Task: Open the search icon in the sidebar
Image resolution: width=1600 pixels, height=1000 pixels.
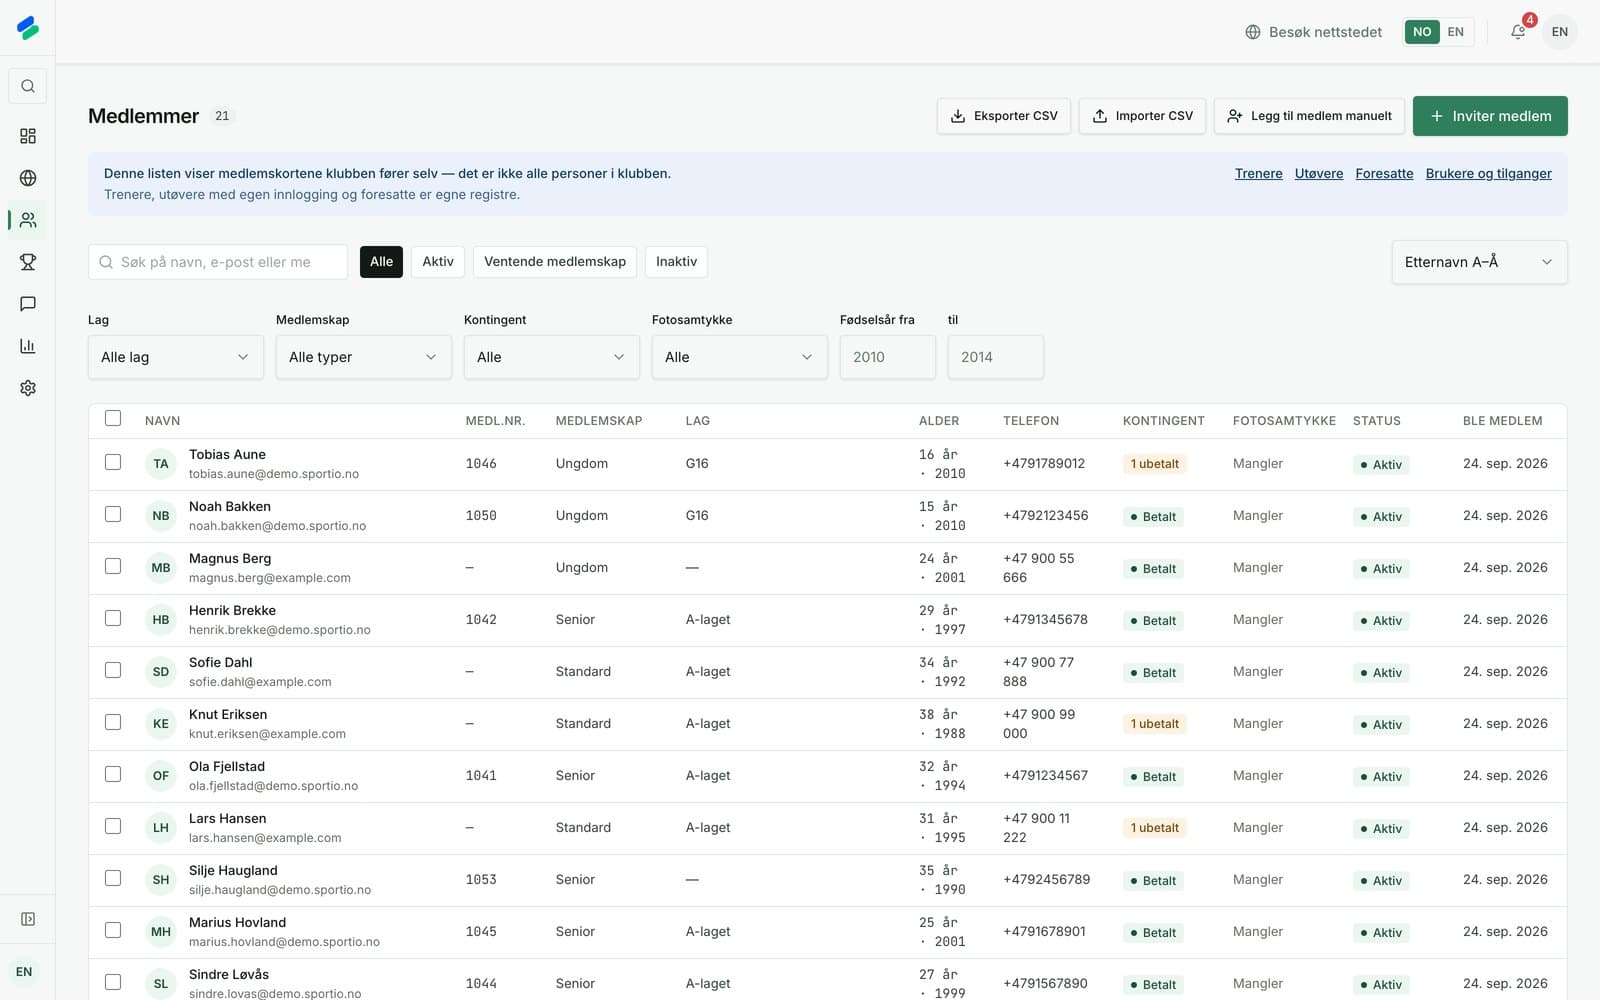Action: 28,86
